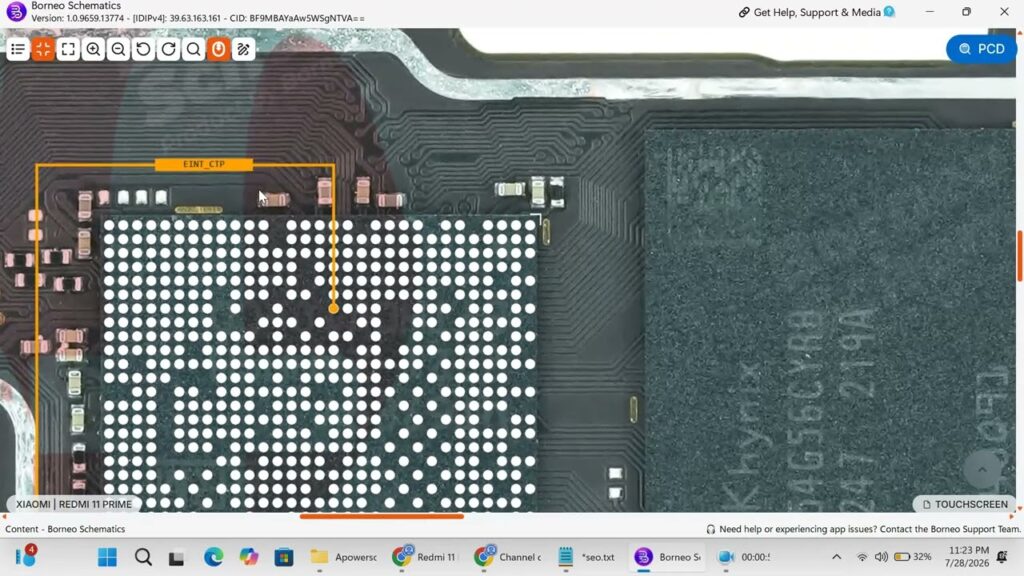
Task: Click the orange highlighted BGA pad
Action: [x=334, y=309]
